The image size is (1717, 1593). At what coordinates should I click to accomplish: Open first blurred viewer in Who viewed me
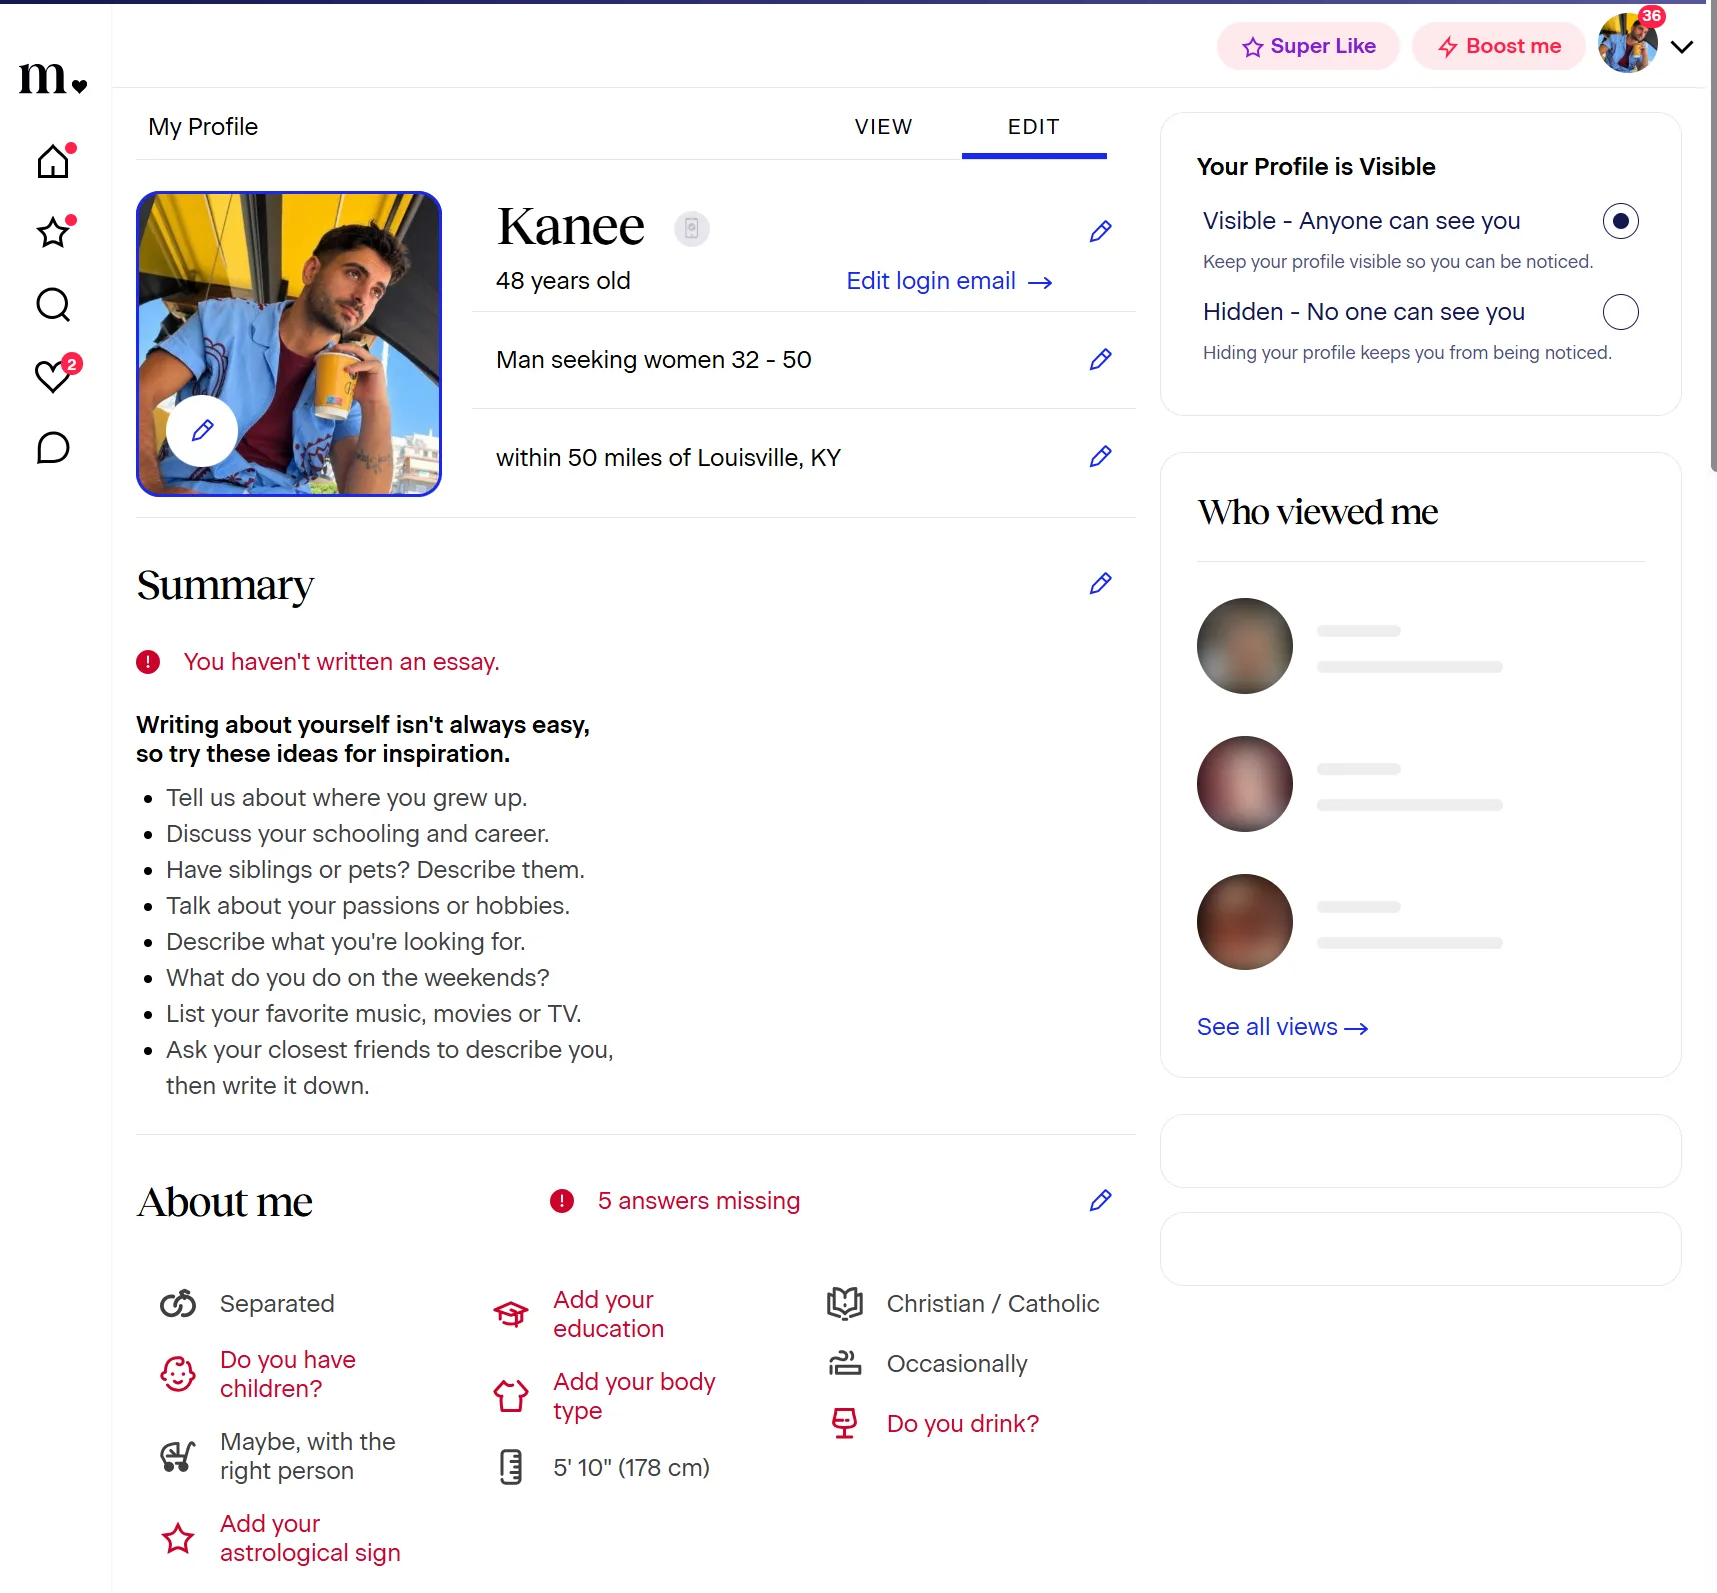point(1245,646)
